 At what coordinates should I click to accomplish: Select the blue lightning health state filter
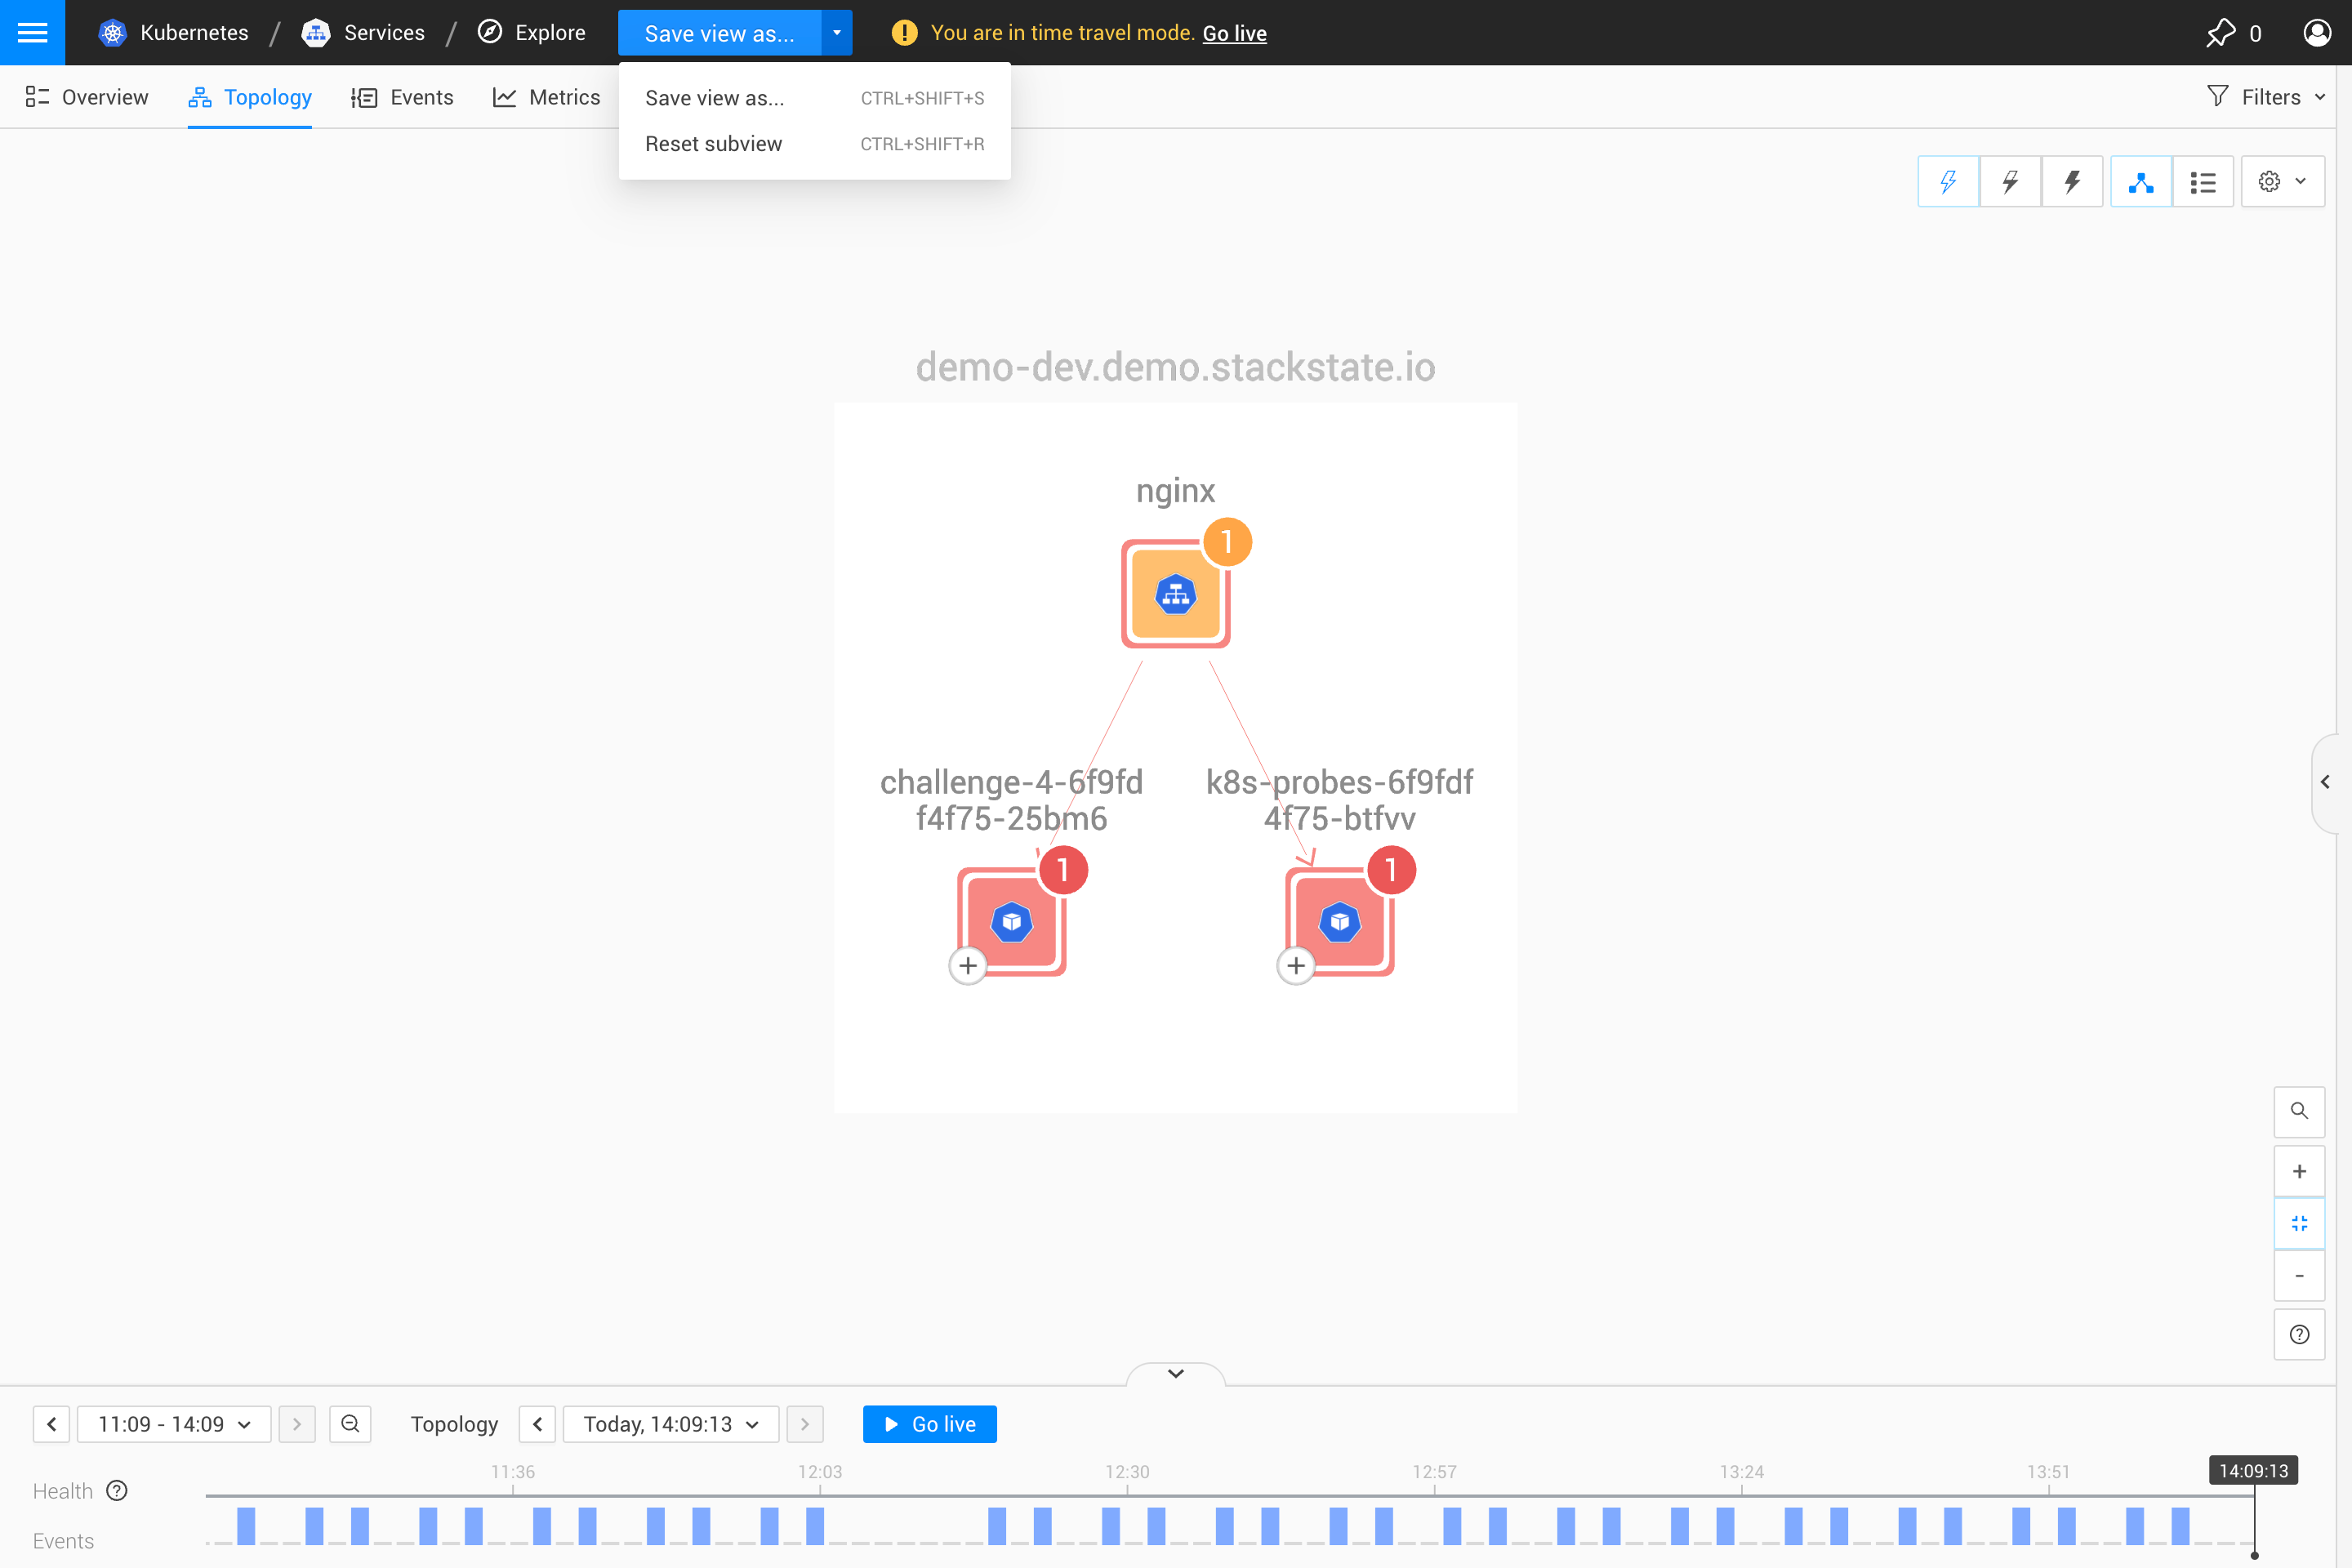click(x=1948, y=181)
